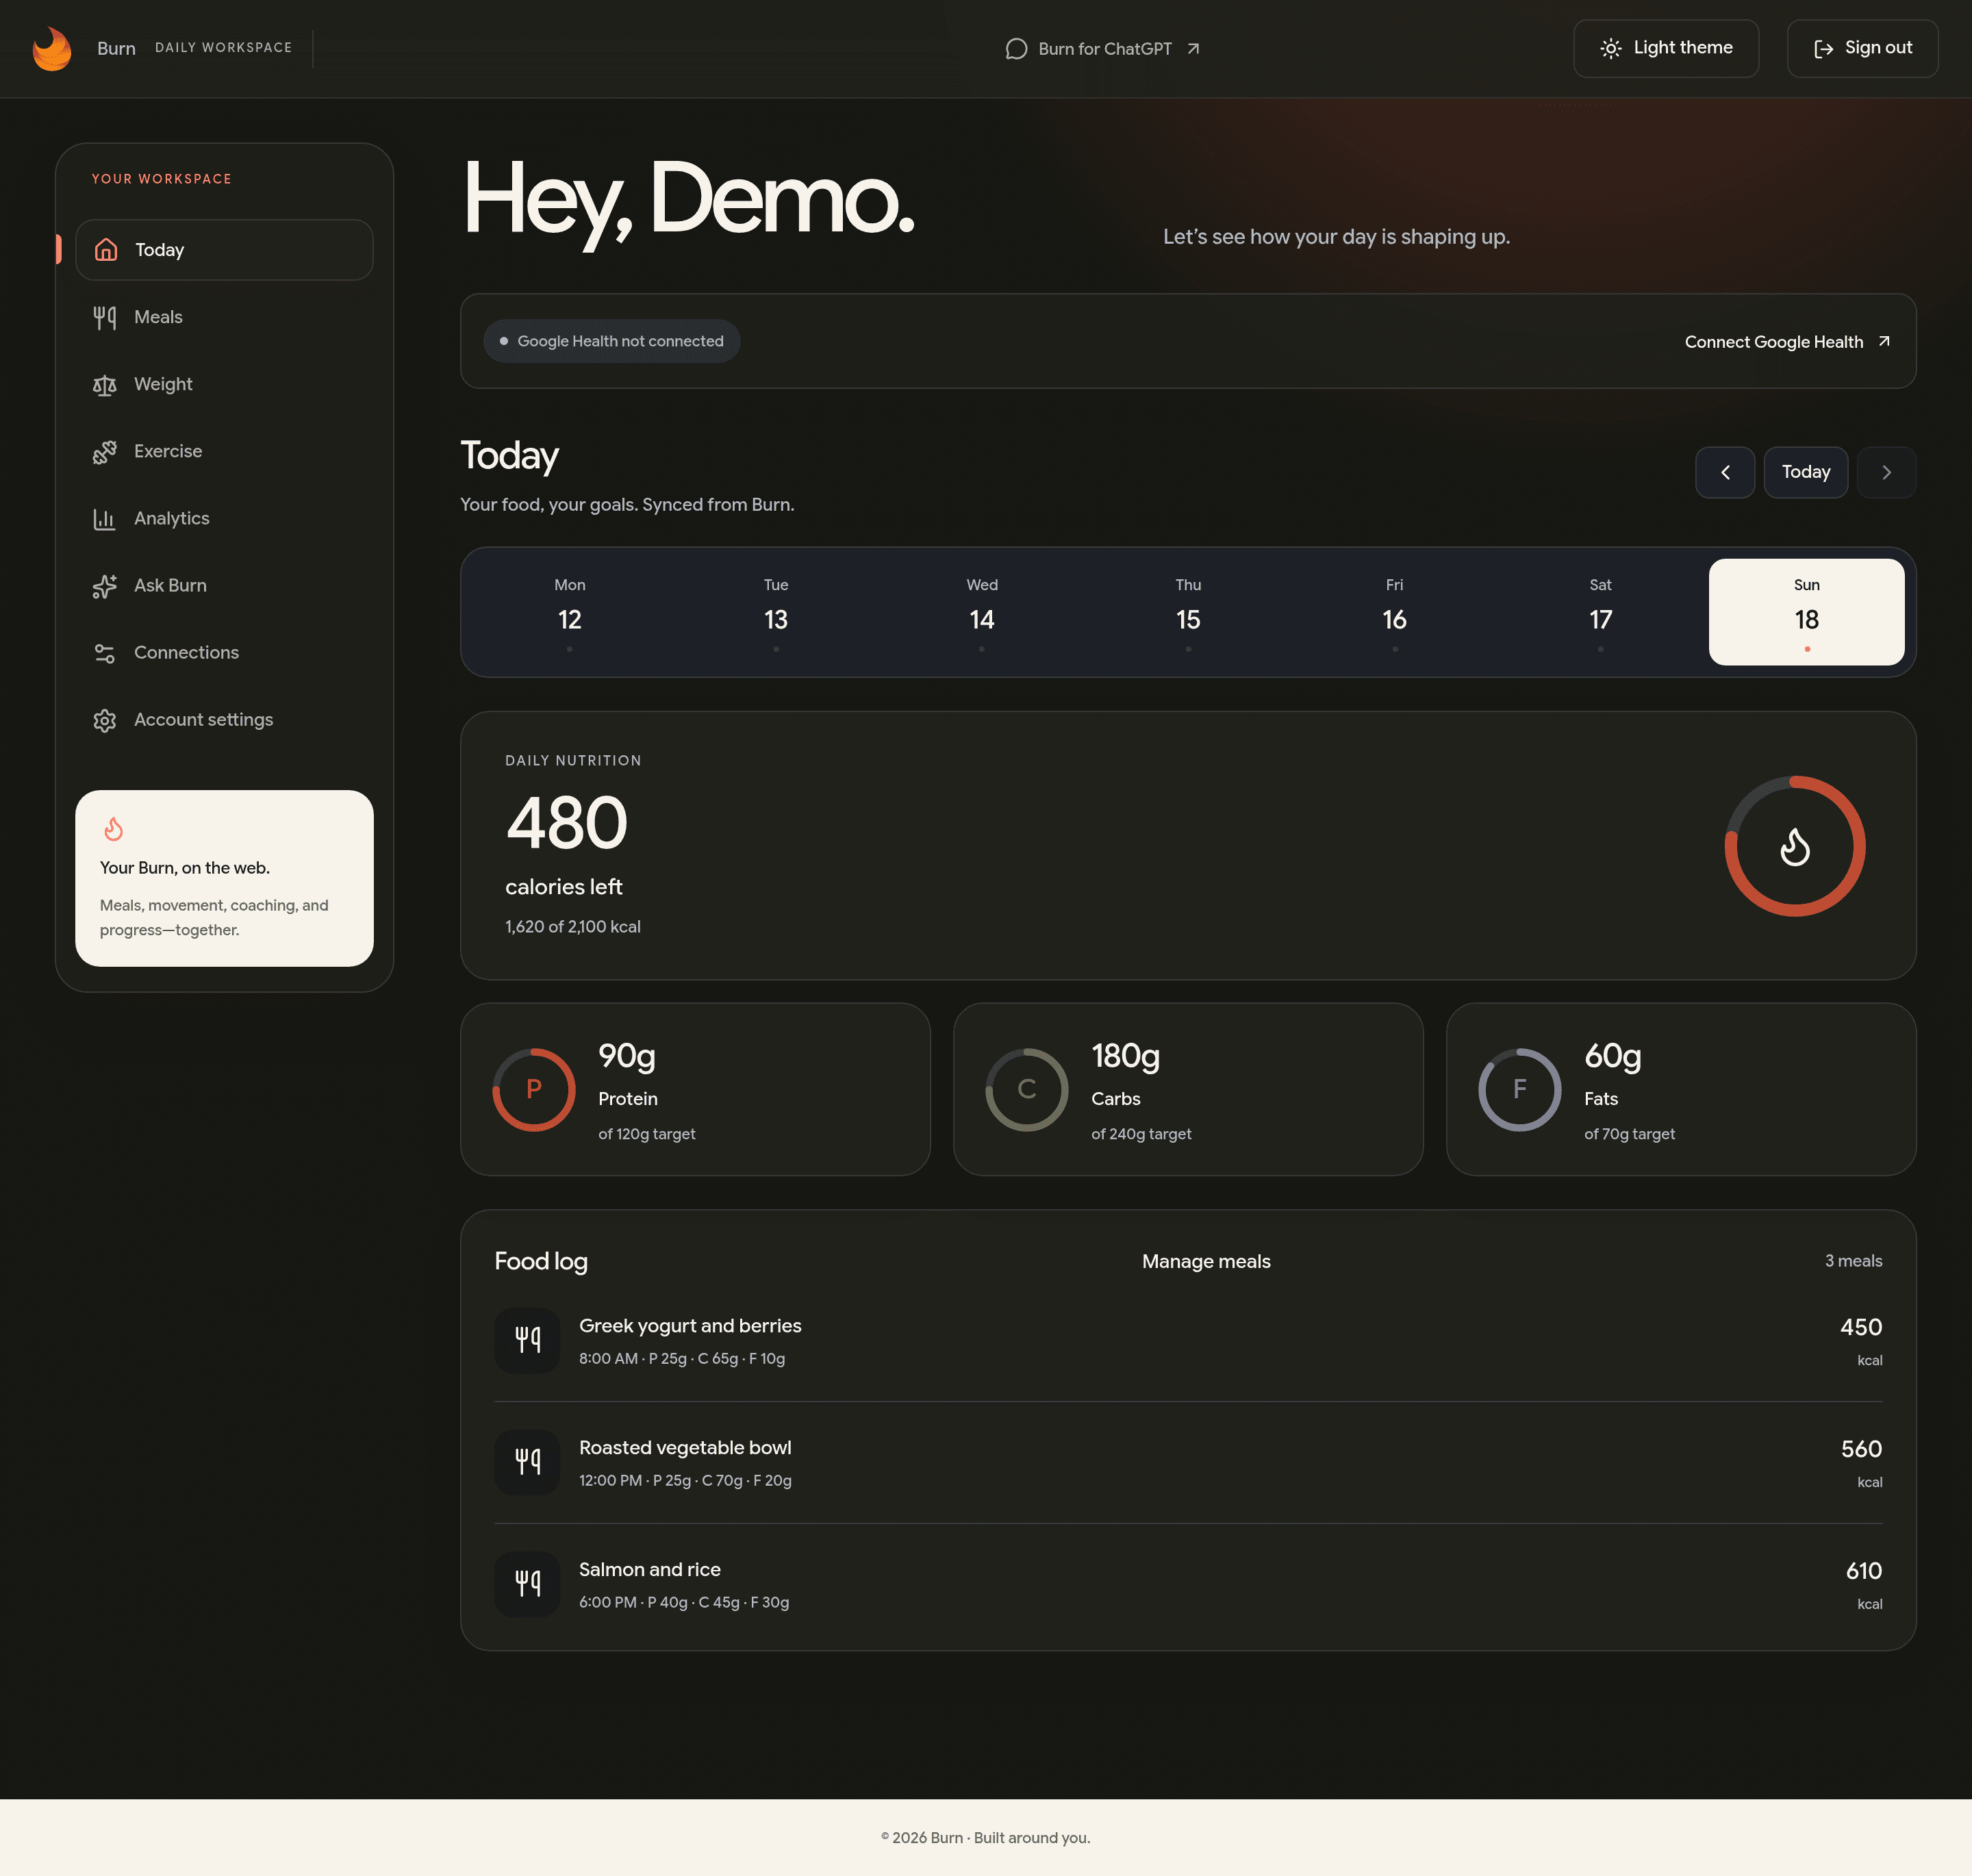Click the Protein P progress ring

534,1089
